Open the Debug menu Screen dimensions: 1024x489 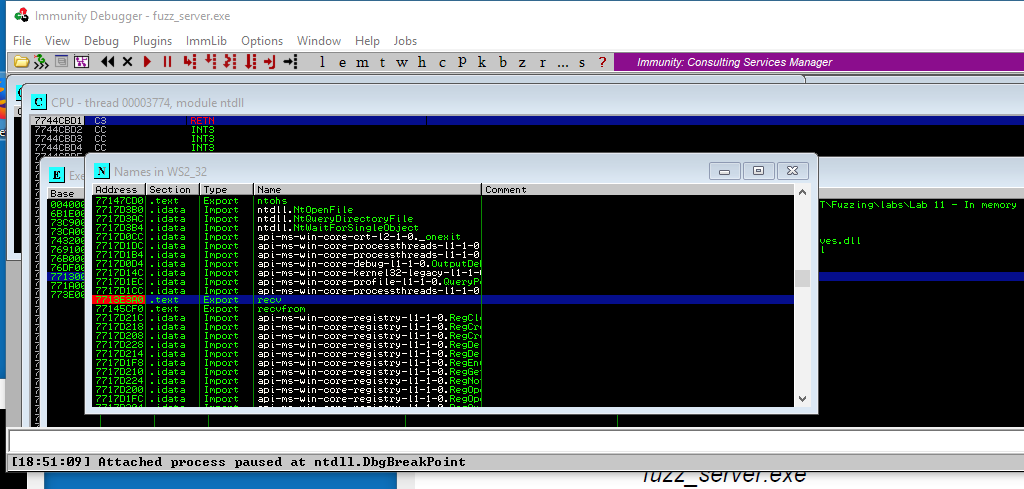(x=101, y=40)
